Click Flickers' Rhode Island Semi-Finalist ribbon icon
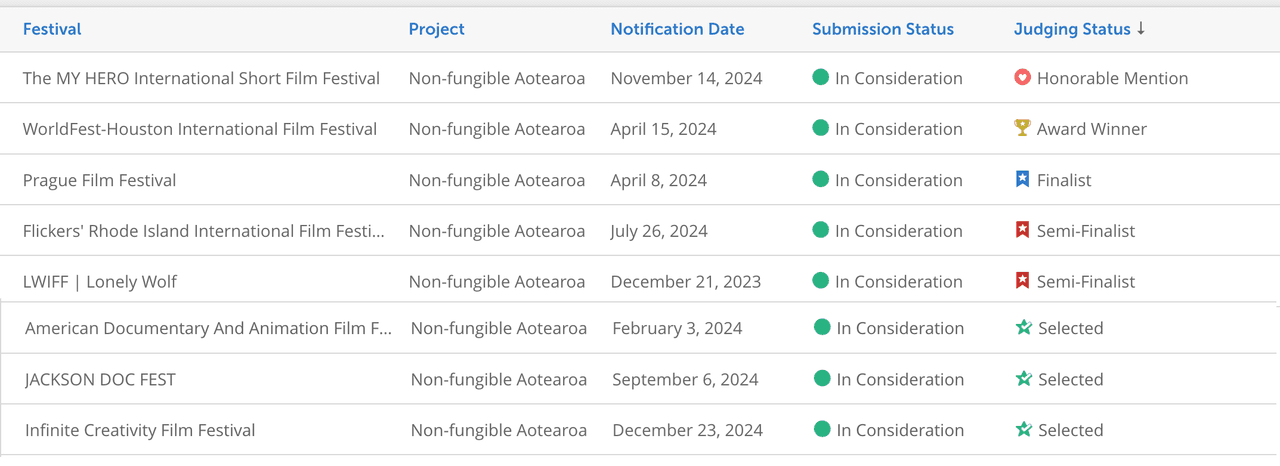 point(1022,230)
